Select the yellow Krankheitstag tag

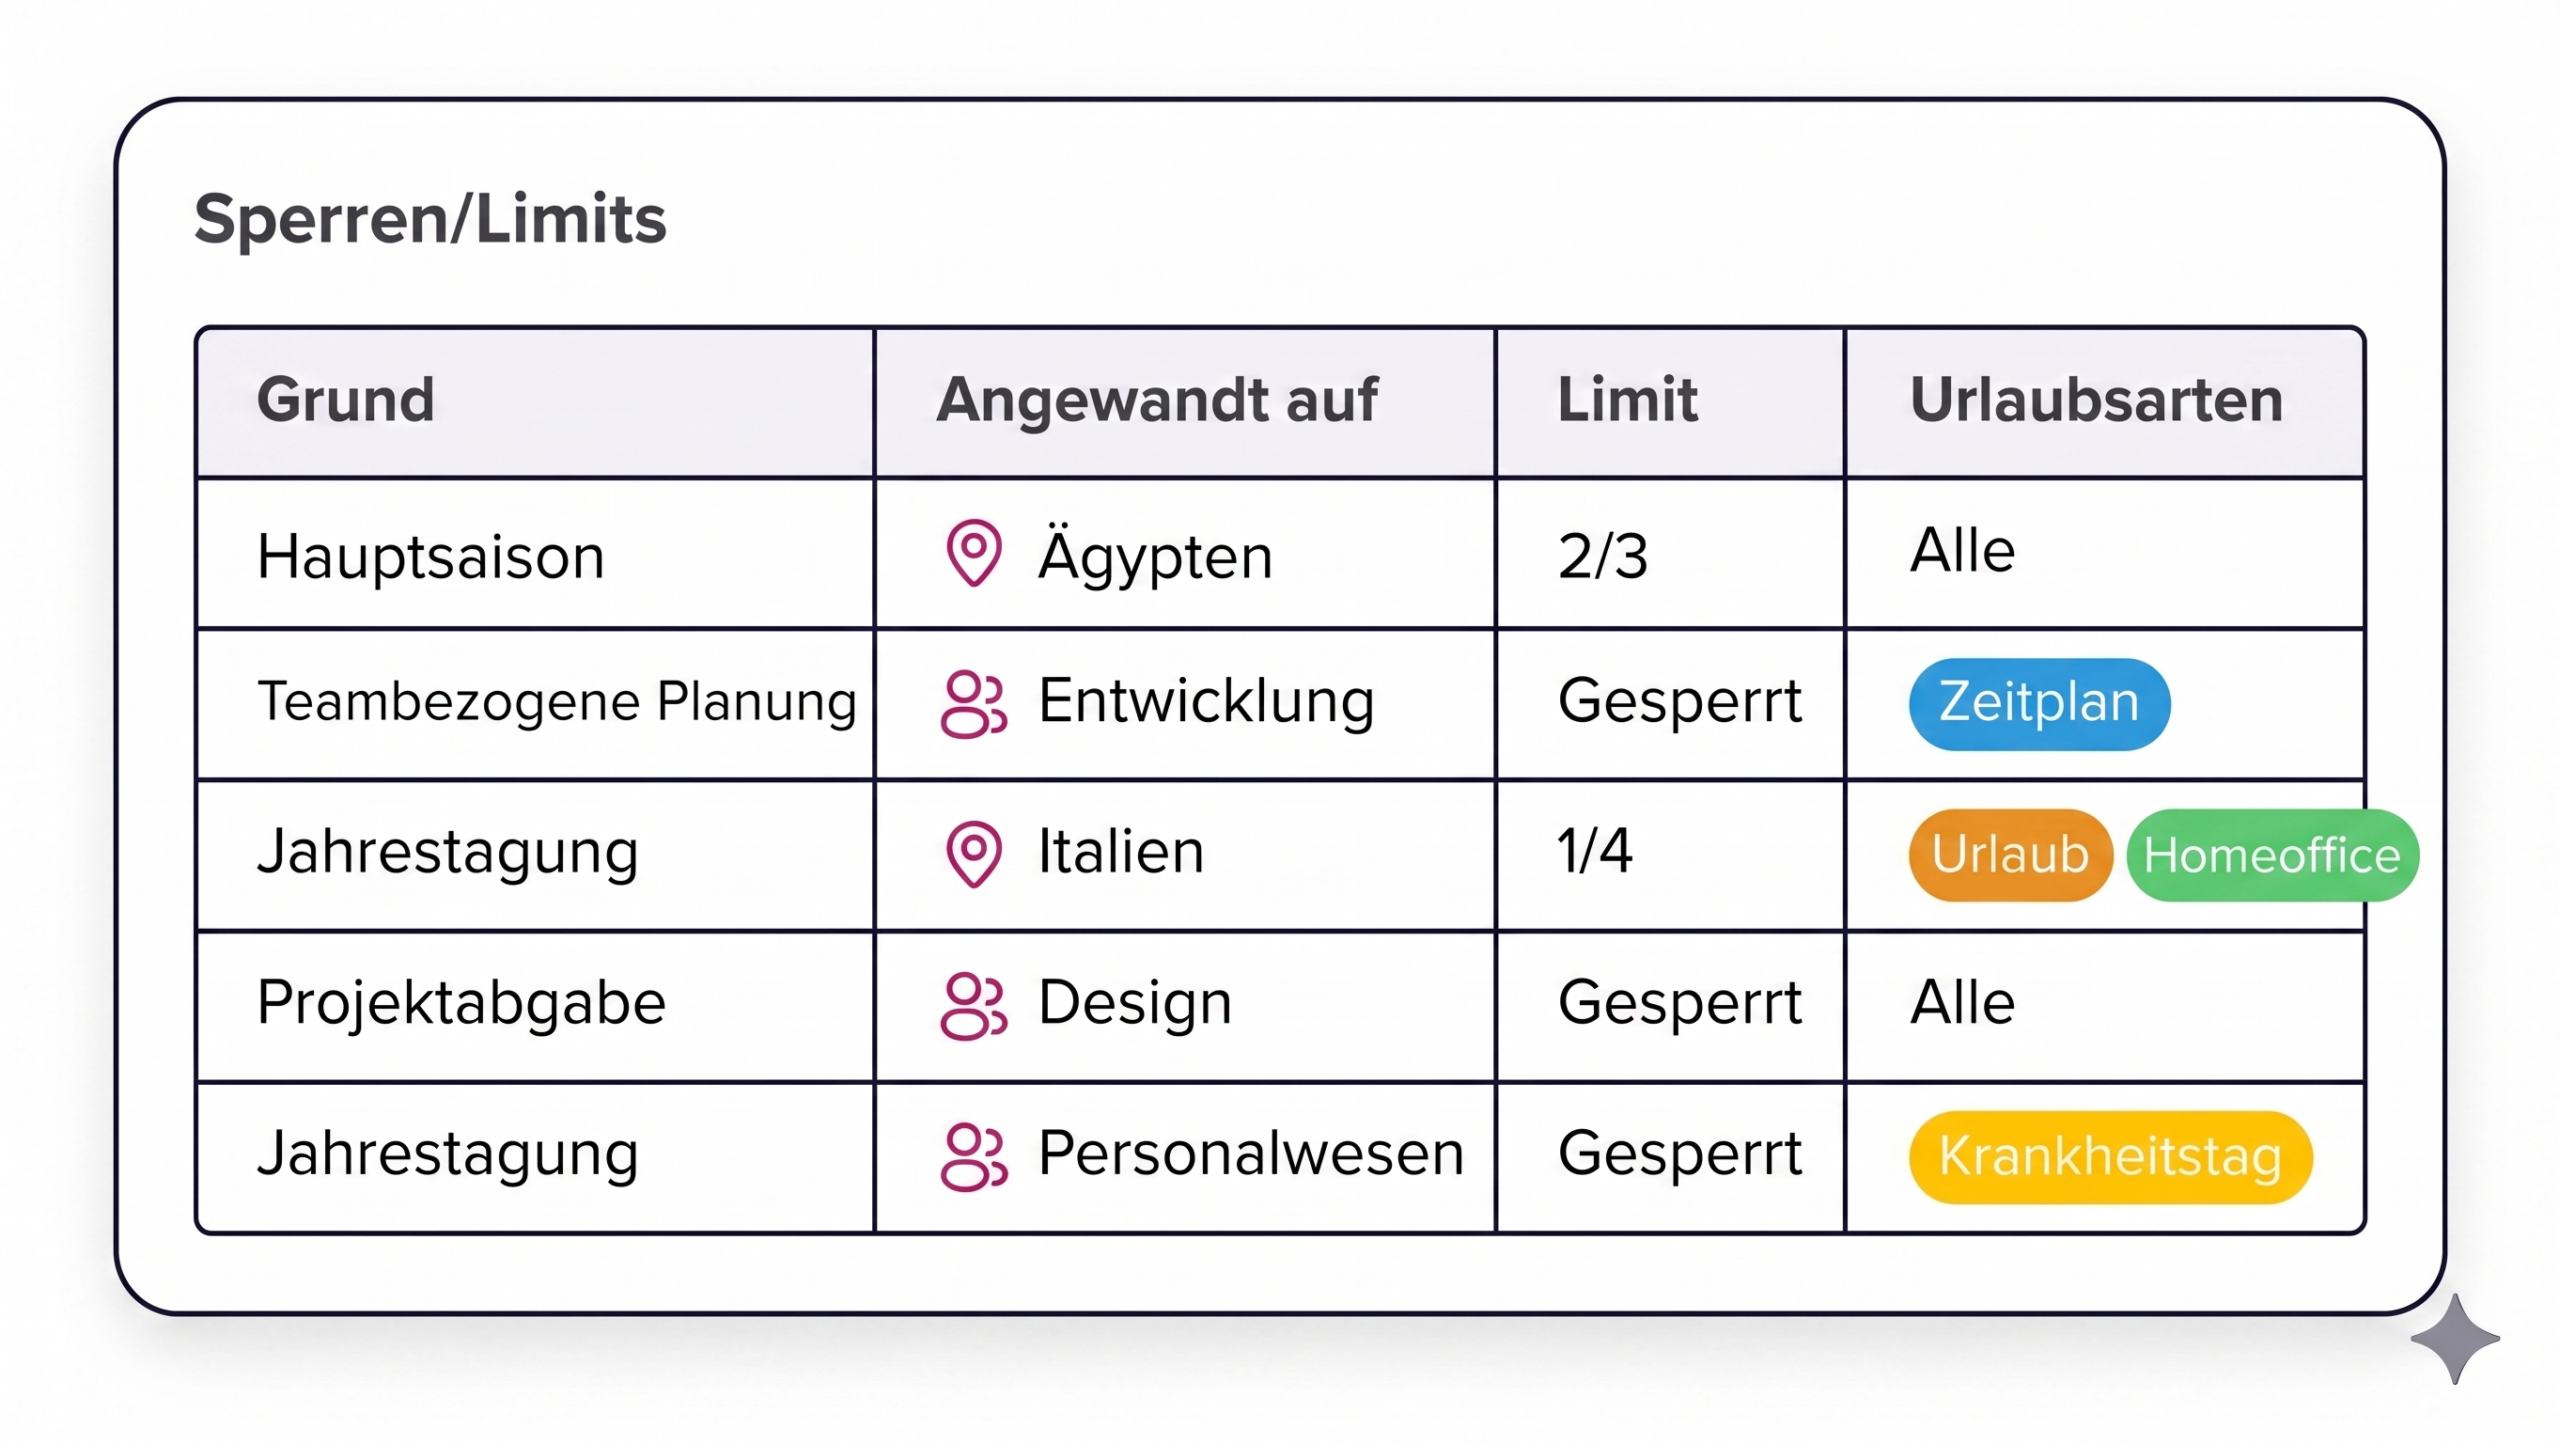(2110, 1157)
